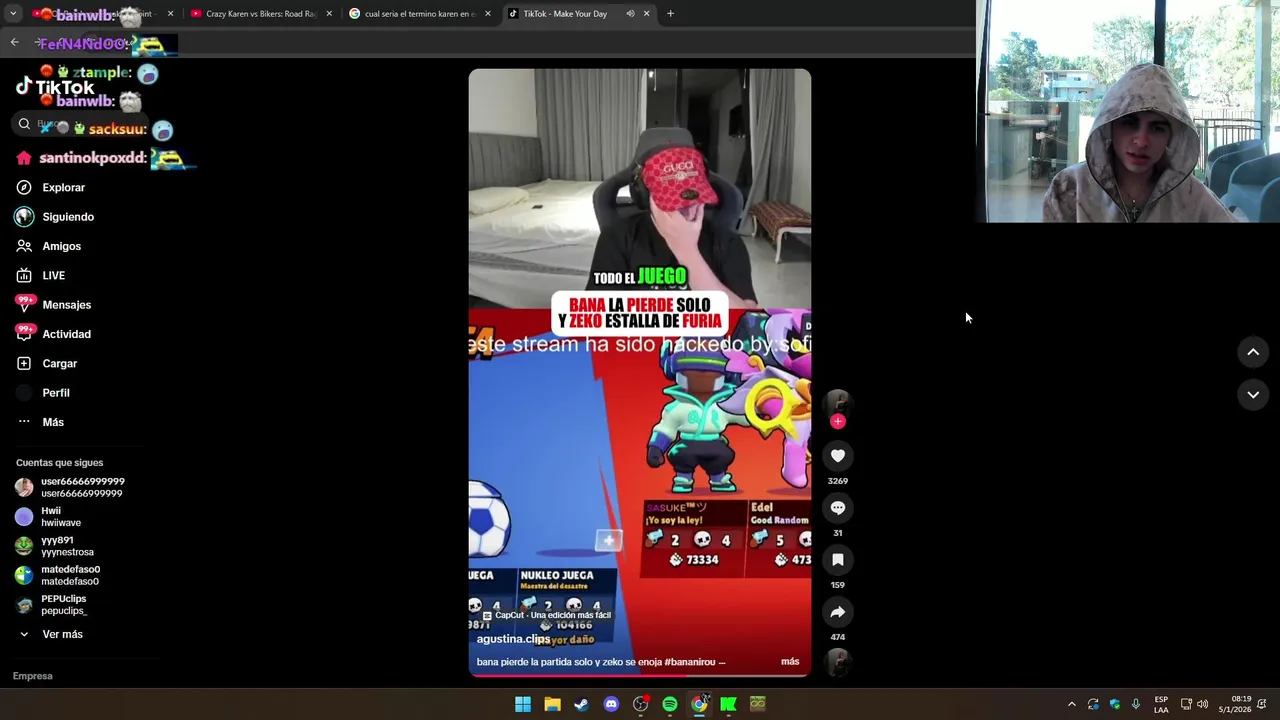Open browser tab search dropdown
The height and width of the screenshot is (720, 1280).
12,14
